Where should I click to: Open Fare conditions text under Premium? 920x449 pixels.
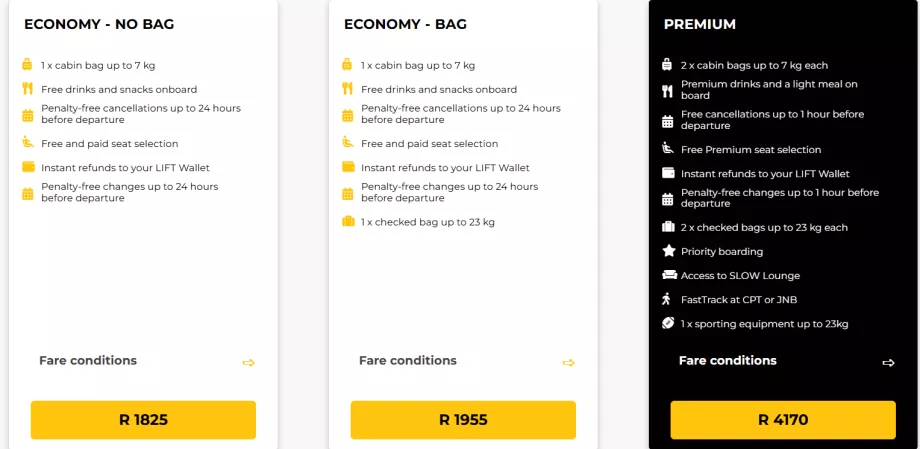coord(727,361)
